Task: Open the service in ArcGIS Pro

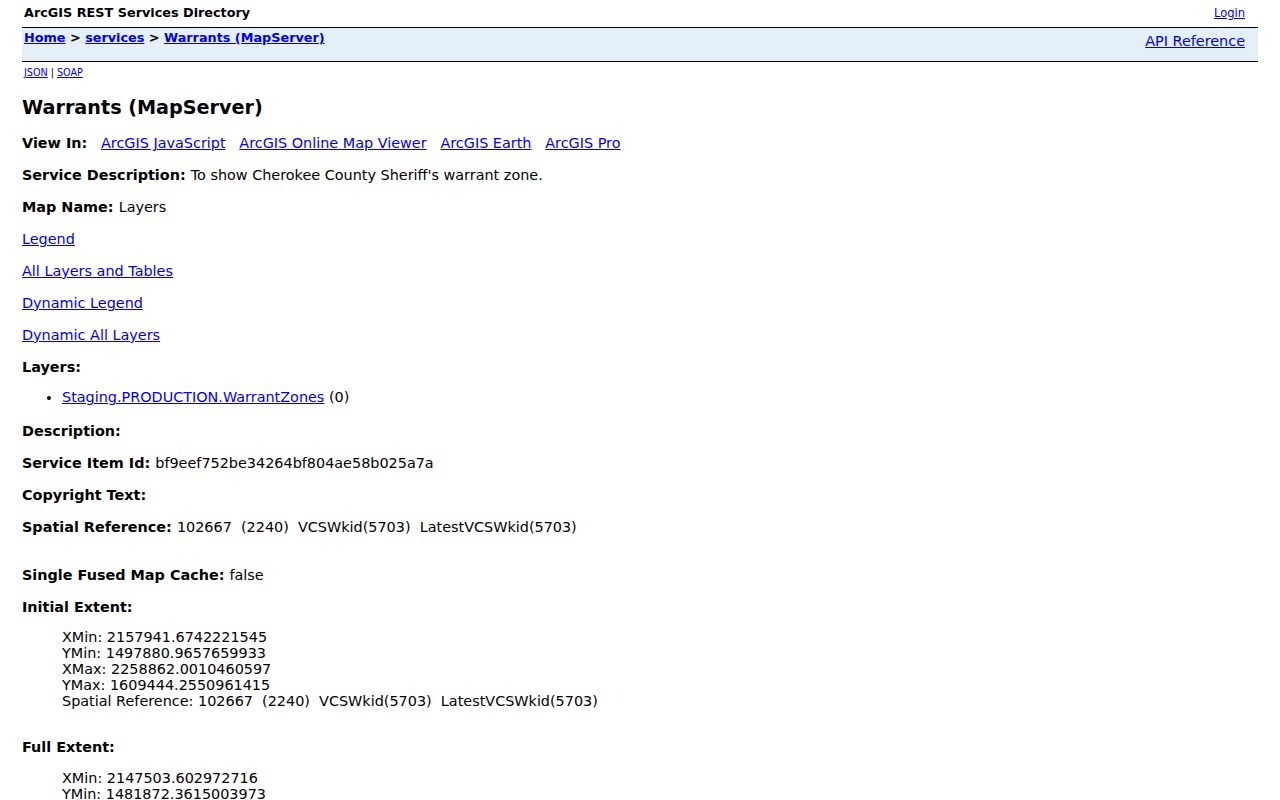Action: (583, 143)
